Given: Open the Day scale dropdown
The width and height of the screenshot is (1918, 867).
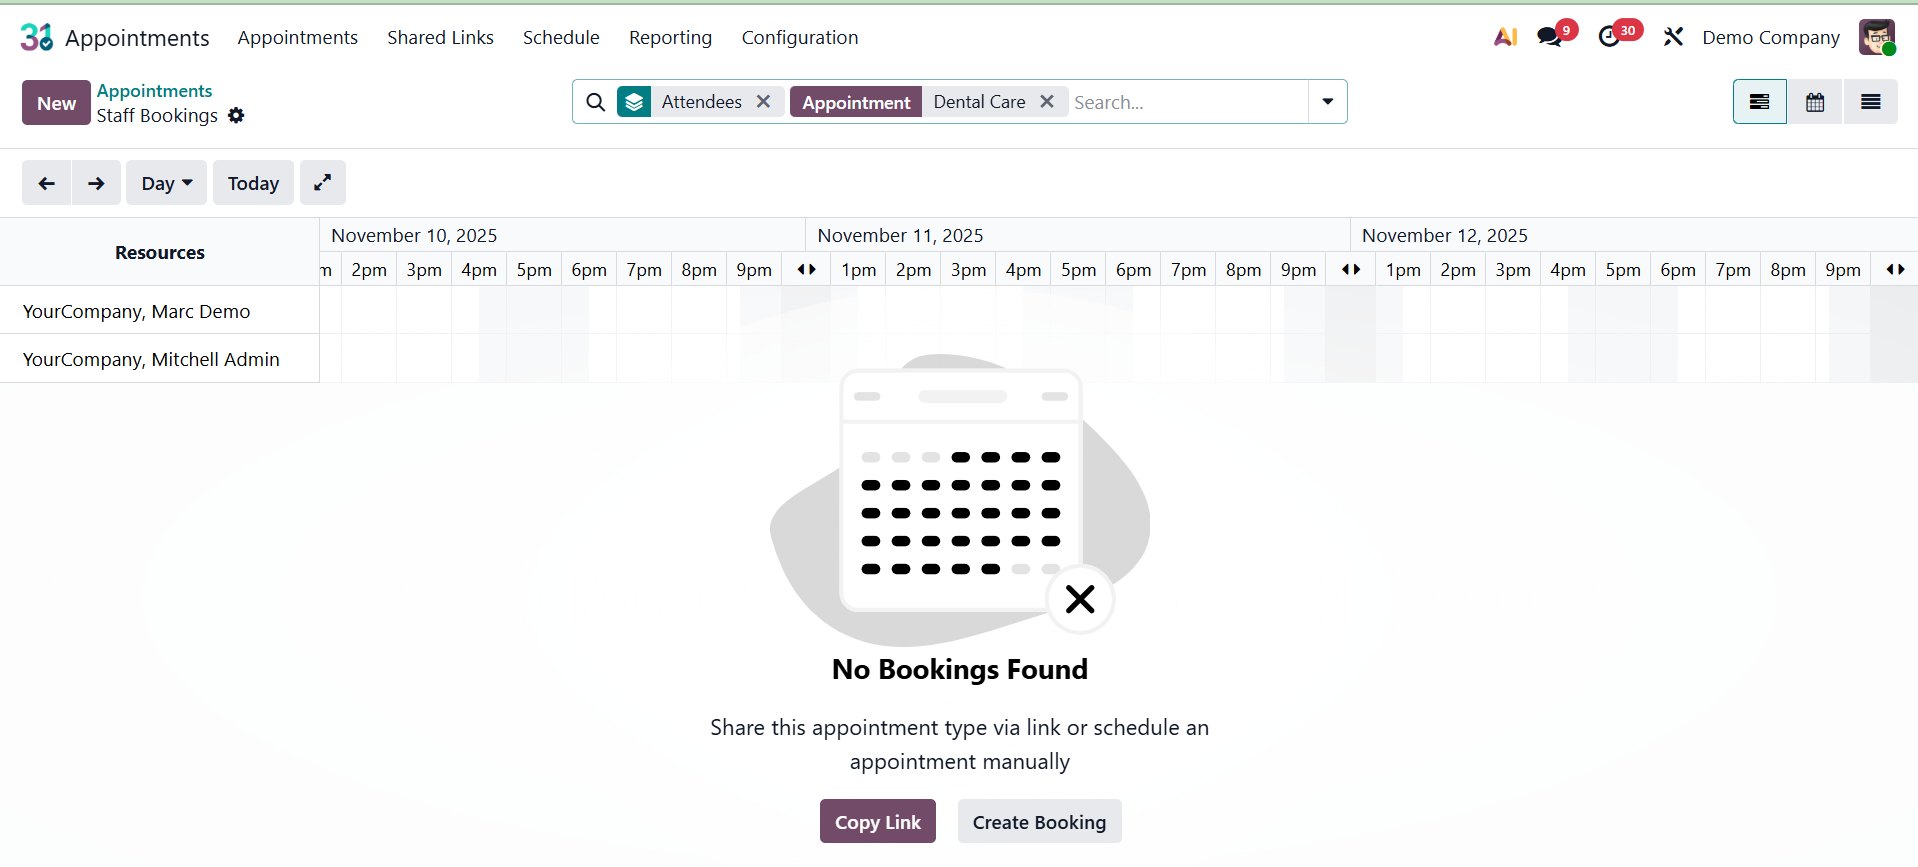Looking at the screenshot, I should [x=166, y=182].
